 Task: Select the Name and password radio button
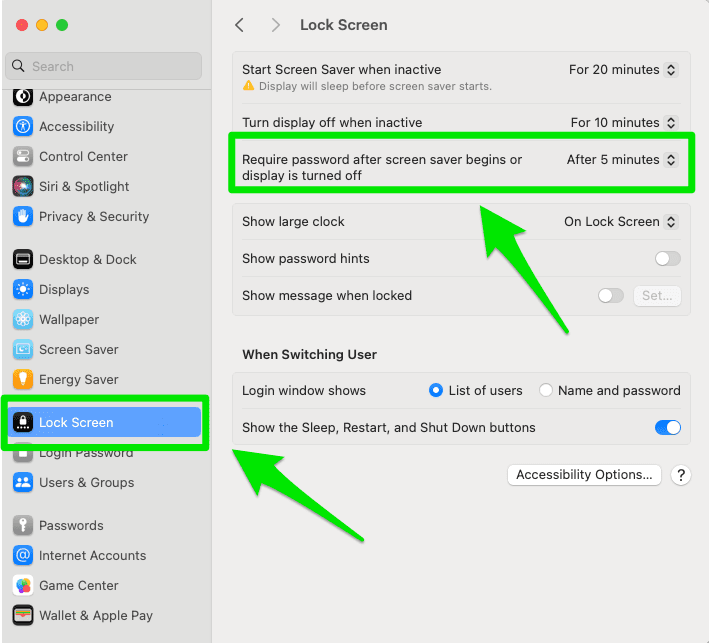click(546, 391)
